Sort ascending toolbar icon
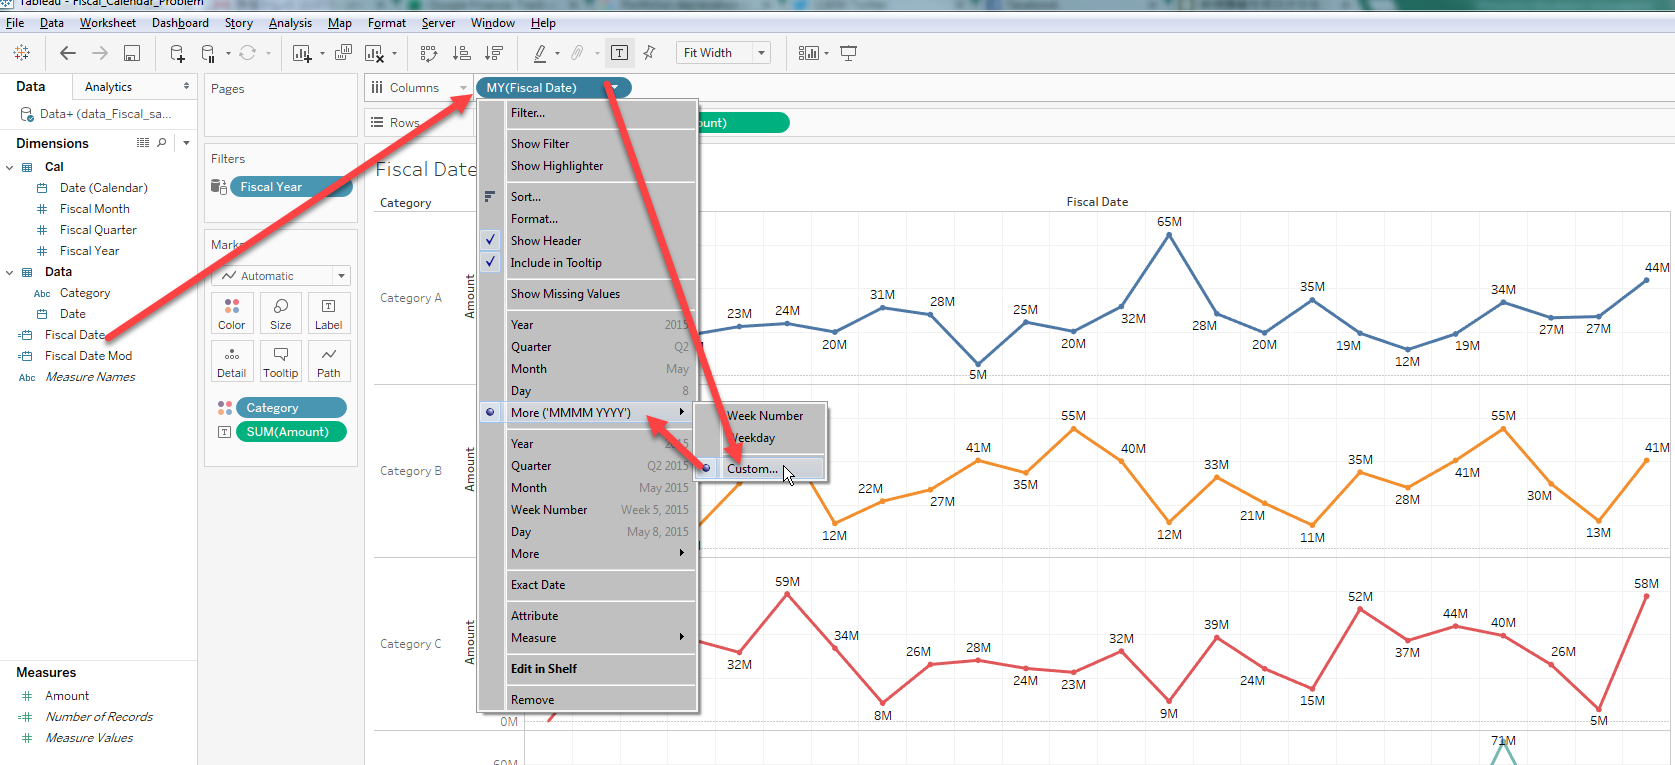Viewport: 1675px width, 765px height. (461, 53)
